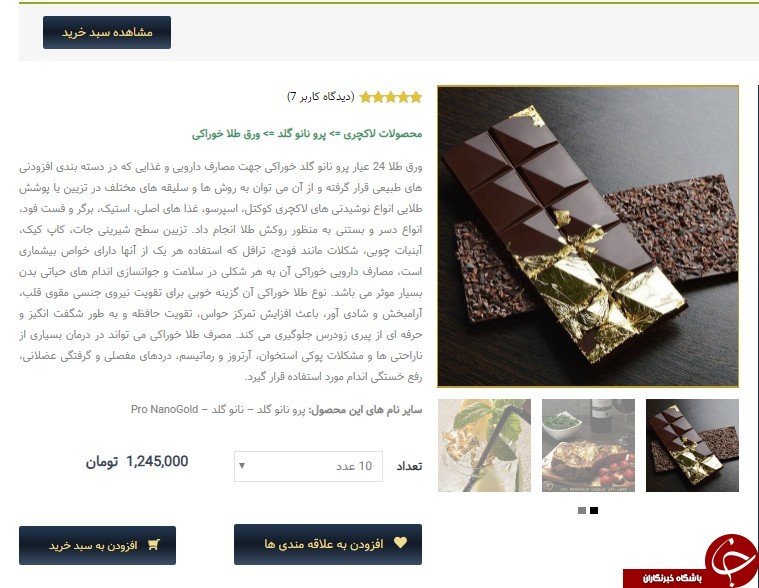Select the steak with gold leaf thumbnail
Image resolution: width=759 pixels, height=588 pixels.
pos(588,445)
